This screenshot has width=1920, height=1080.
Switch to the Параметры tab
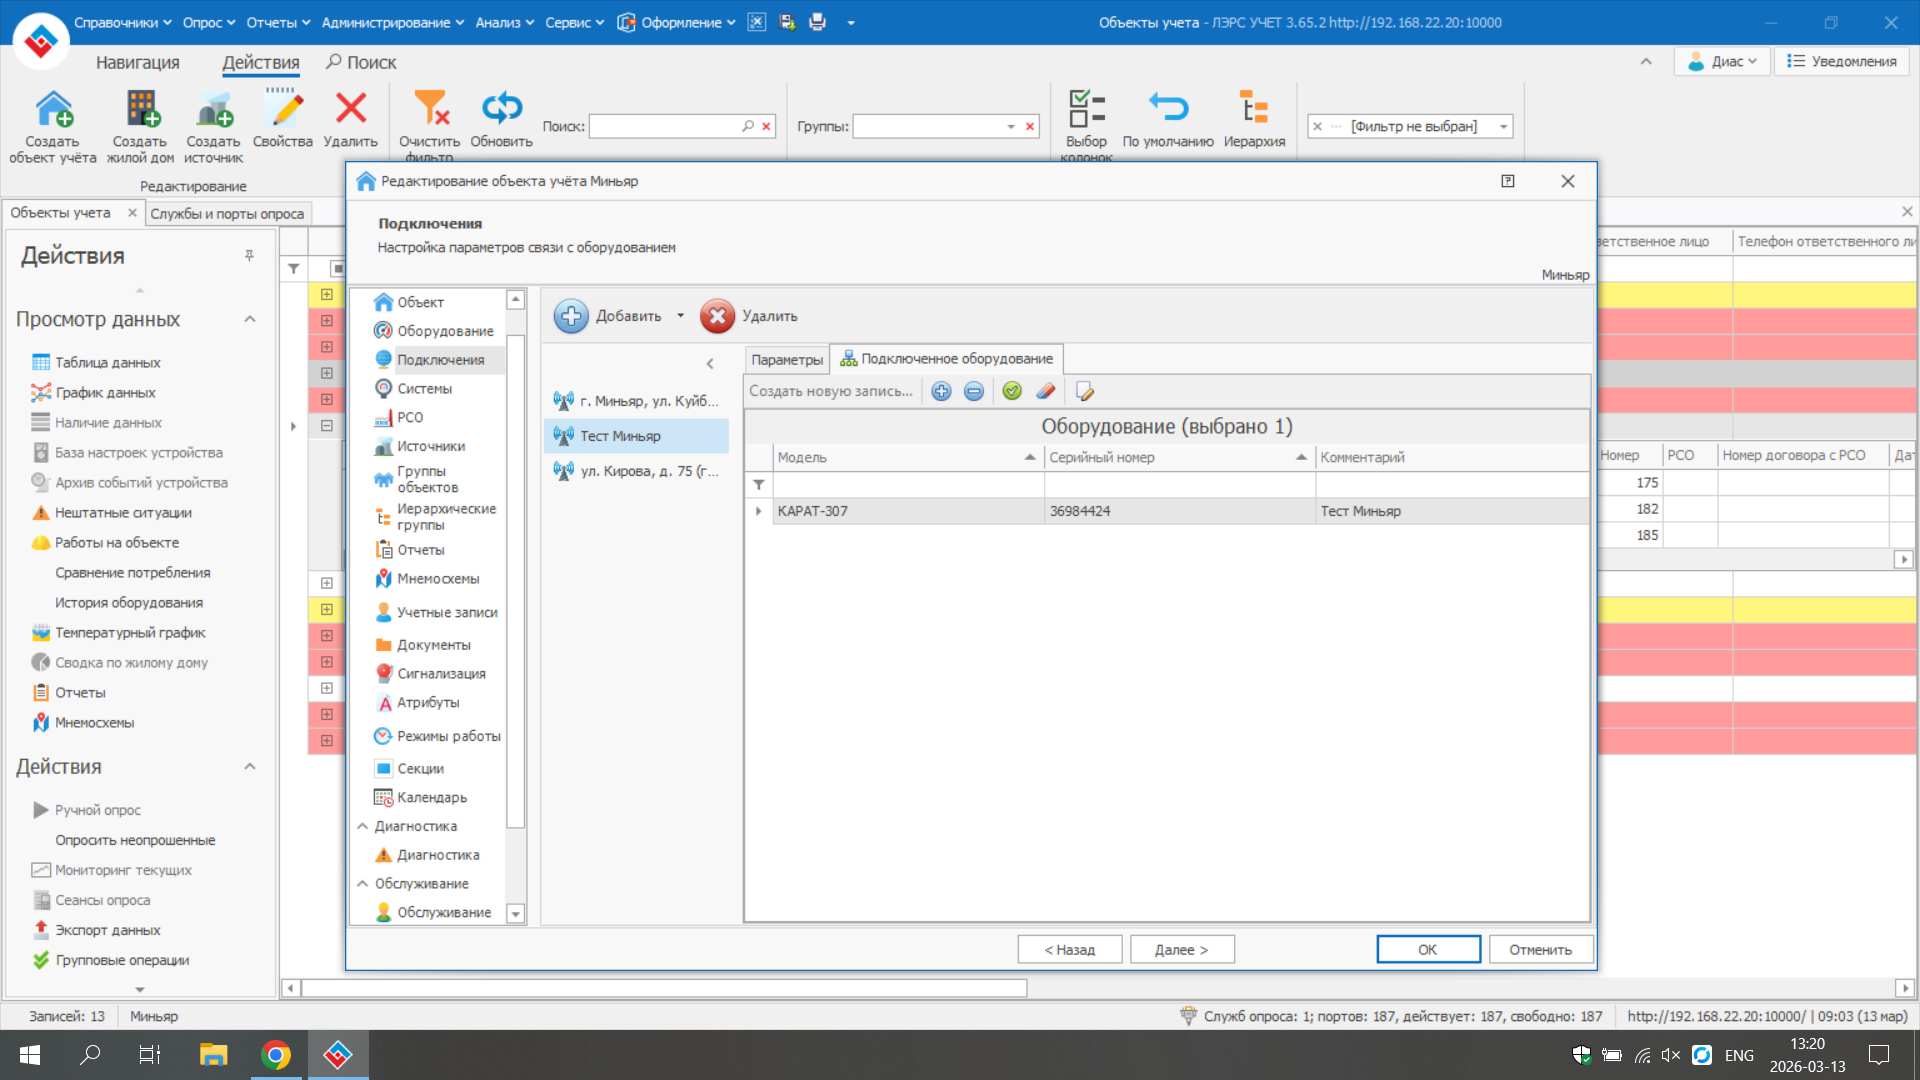click(x=787, y=359)
